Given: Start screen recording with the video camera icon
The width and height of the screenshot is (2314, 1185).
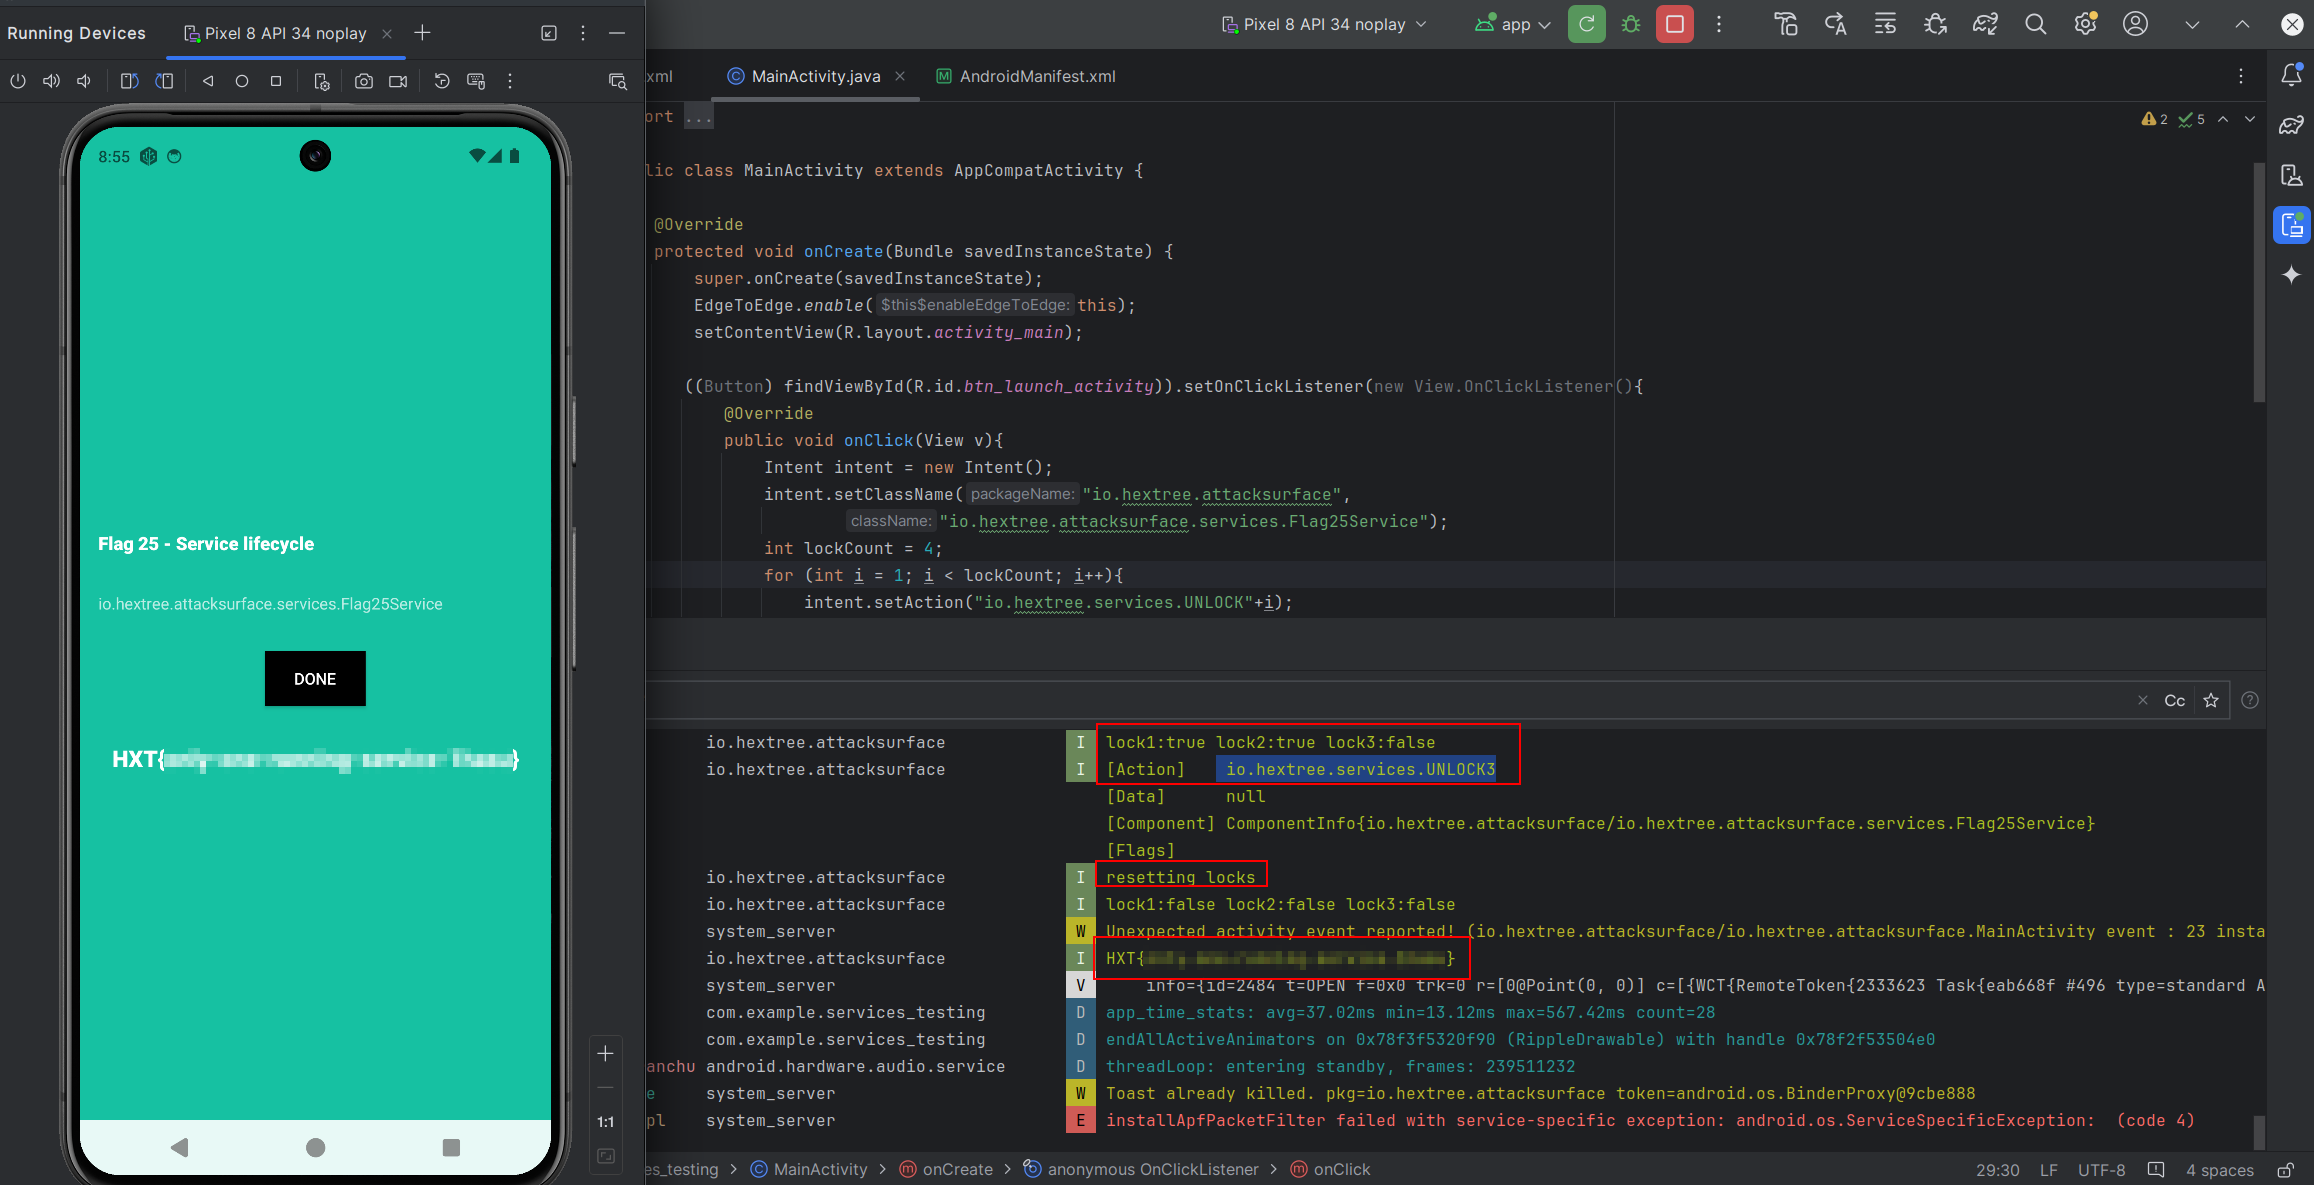Looking at the screenshot, I should click(398, 81).
